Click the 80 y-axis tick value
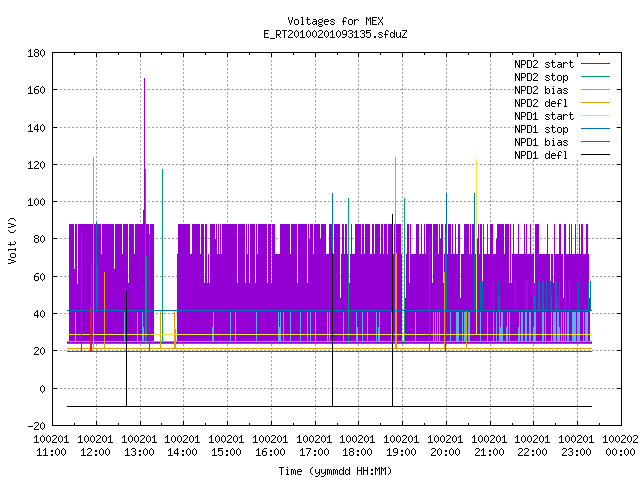Image resolution: width=640 pixels, height=480 pixels. [x=39, y=239]
